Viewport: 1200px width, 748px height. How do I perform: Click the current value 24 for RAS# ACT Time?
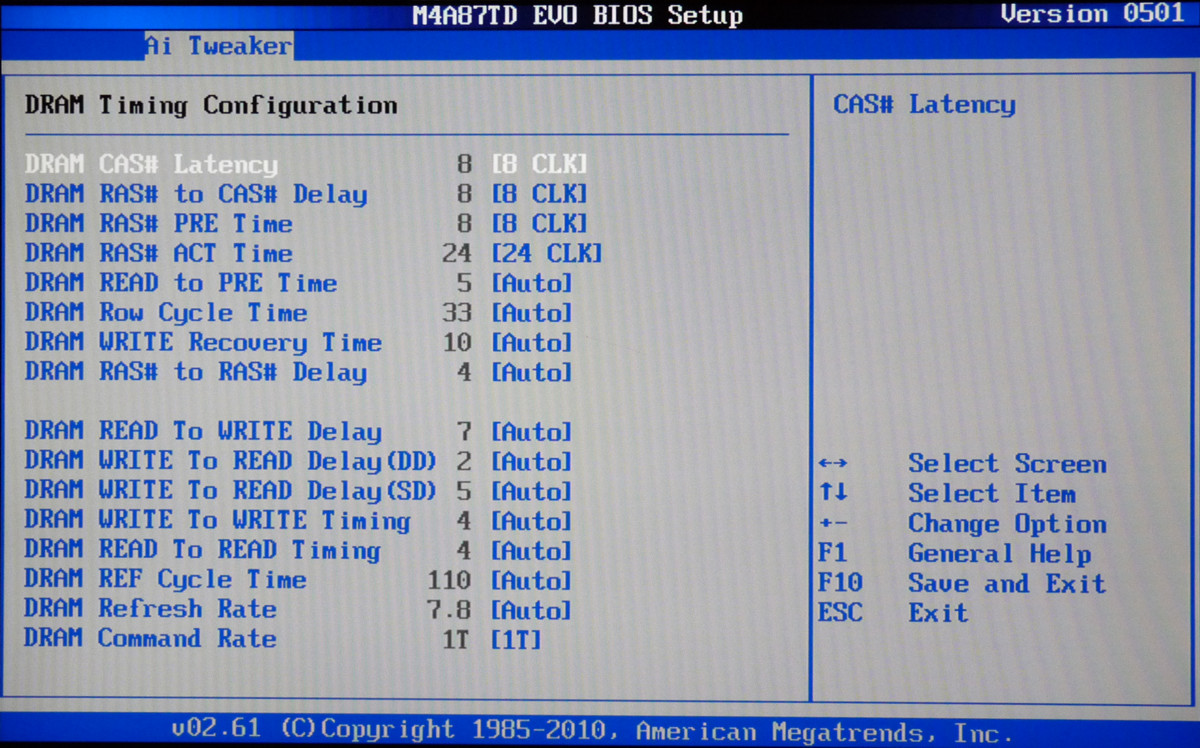click(x=456, y=253)
